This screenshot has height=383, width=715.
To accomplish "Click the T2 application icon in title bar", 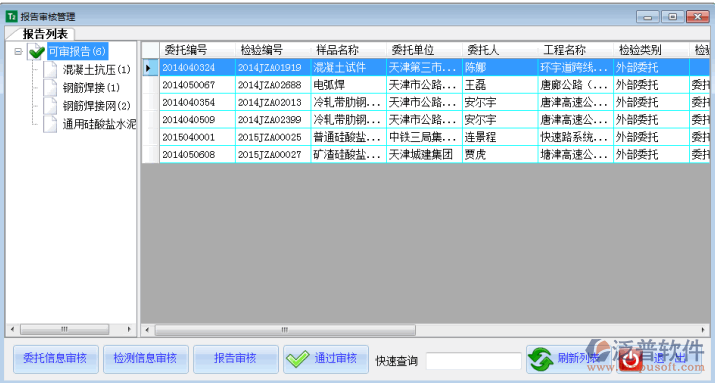I will [x=11, y=16].
